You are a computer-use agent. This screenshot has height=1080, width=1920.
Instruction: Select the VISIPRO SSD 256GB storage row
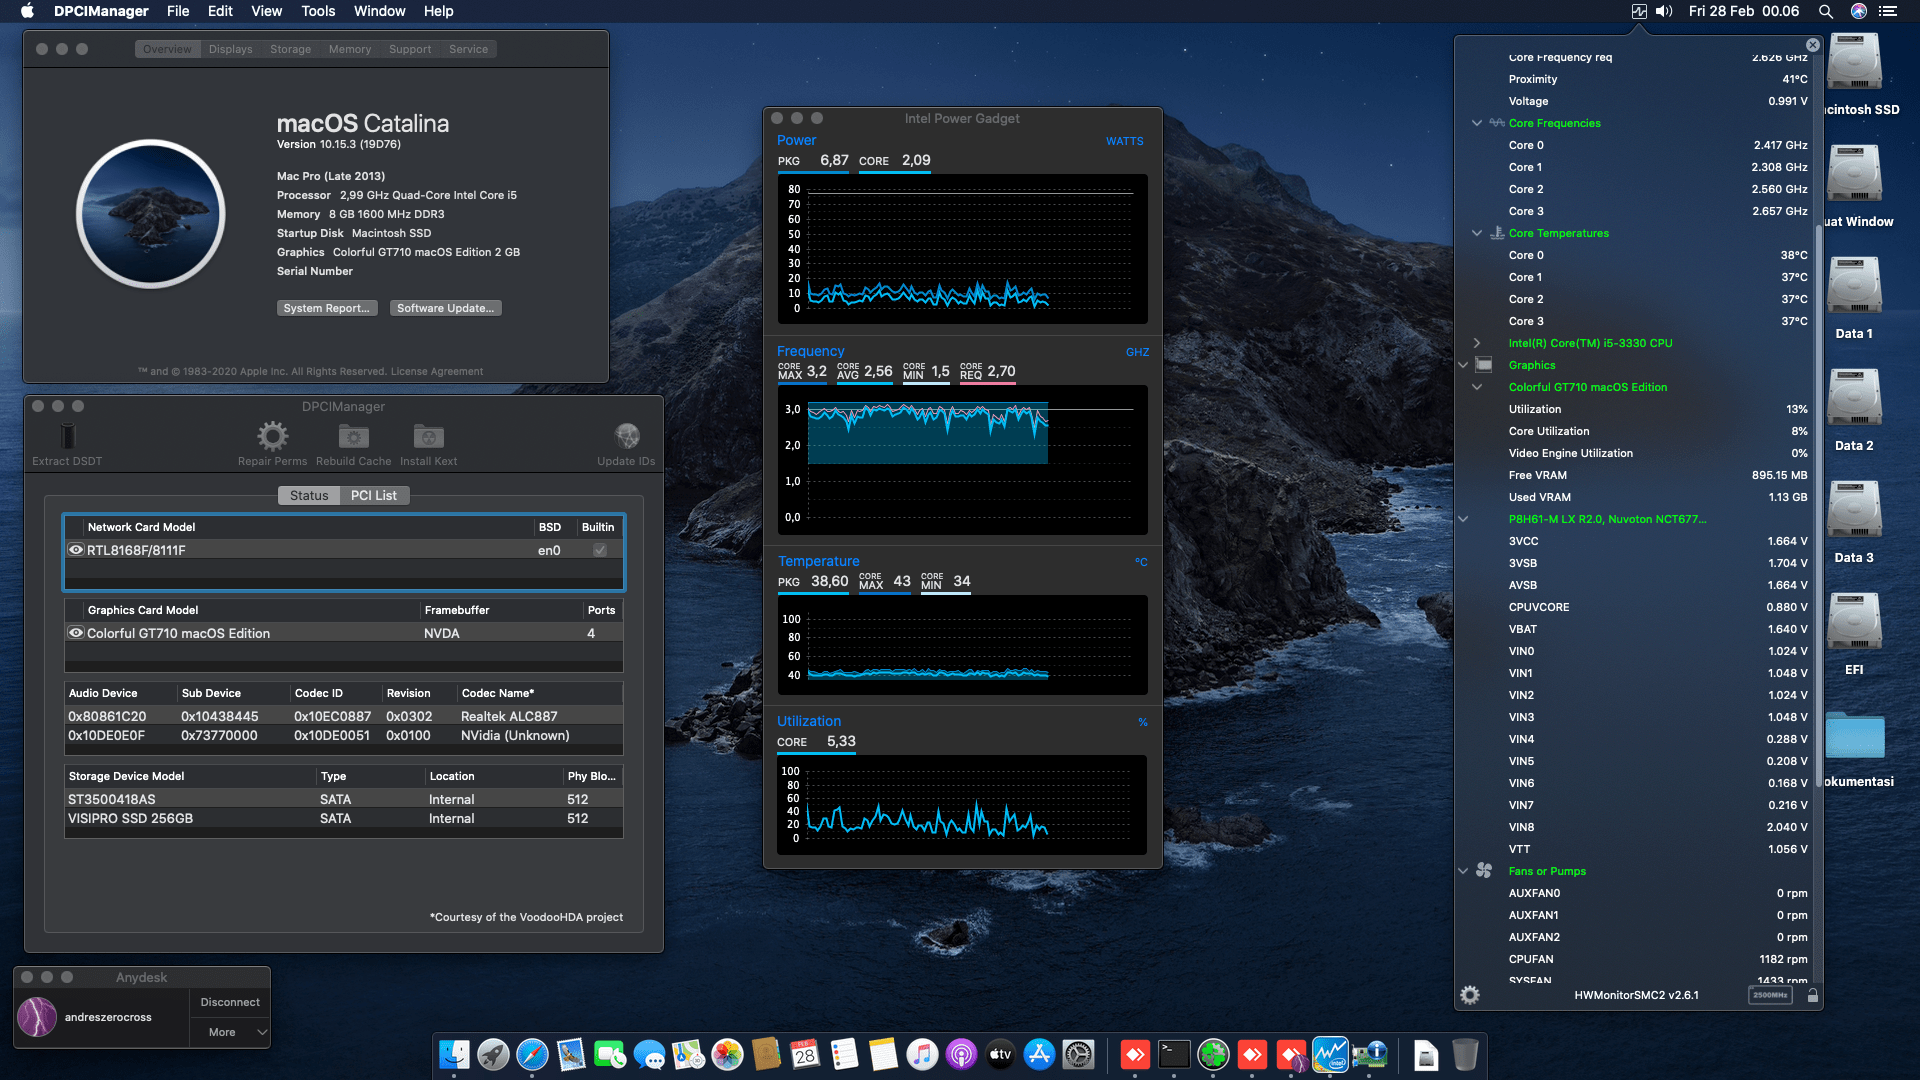click(x=344, y=818)
